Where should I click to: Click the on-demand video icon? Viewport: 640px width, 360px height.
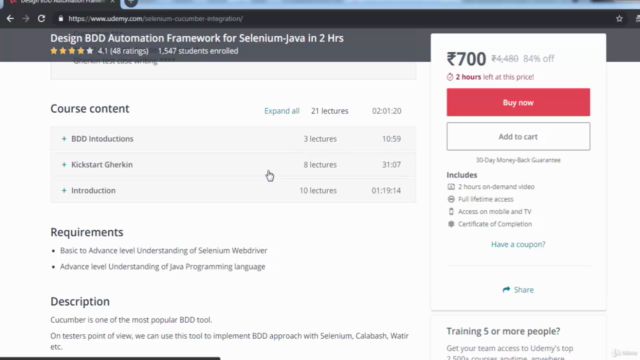(451, 187)
